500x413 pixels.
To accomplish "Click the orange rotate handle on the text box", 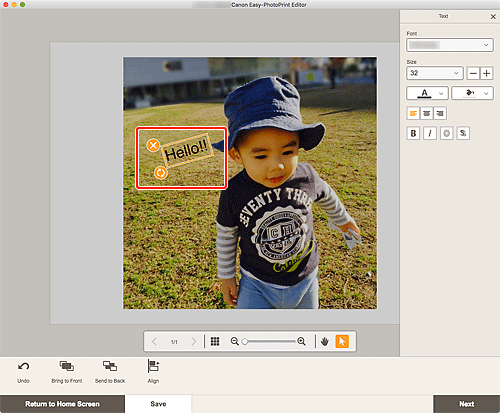I will click(161, 173).
